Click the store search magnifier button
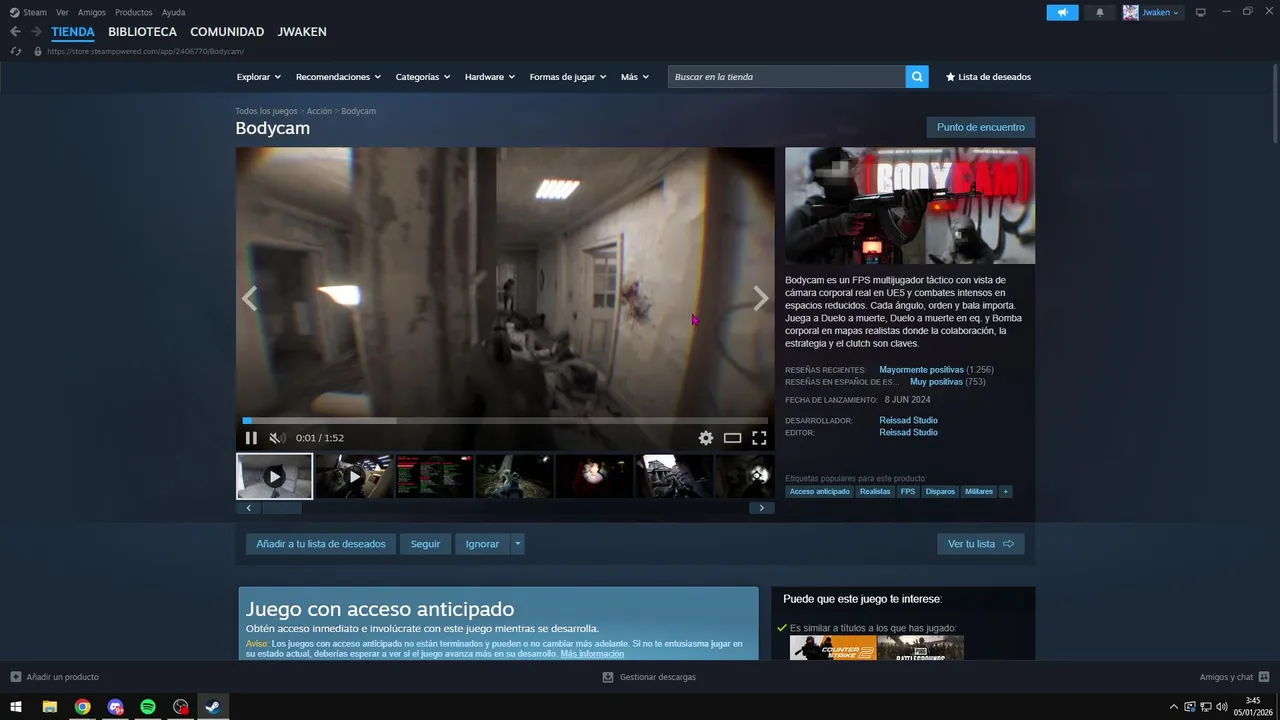 917,77
